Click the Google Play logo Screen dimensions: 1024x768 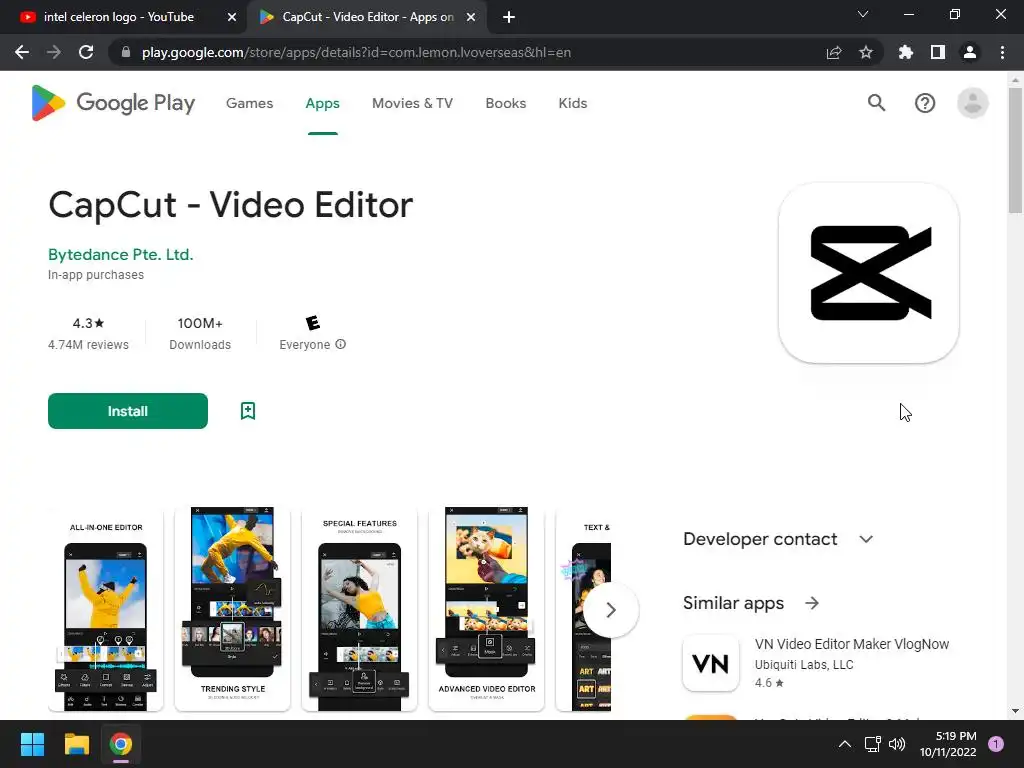pos(113,103)
